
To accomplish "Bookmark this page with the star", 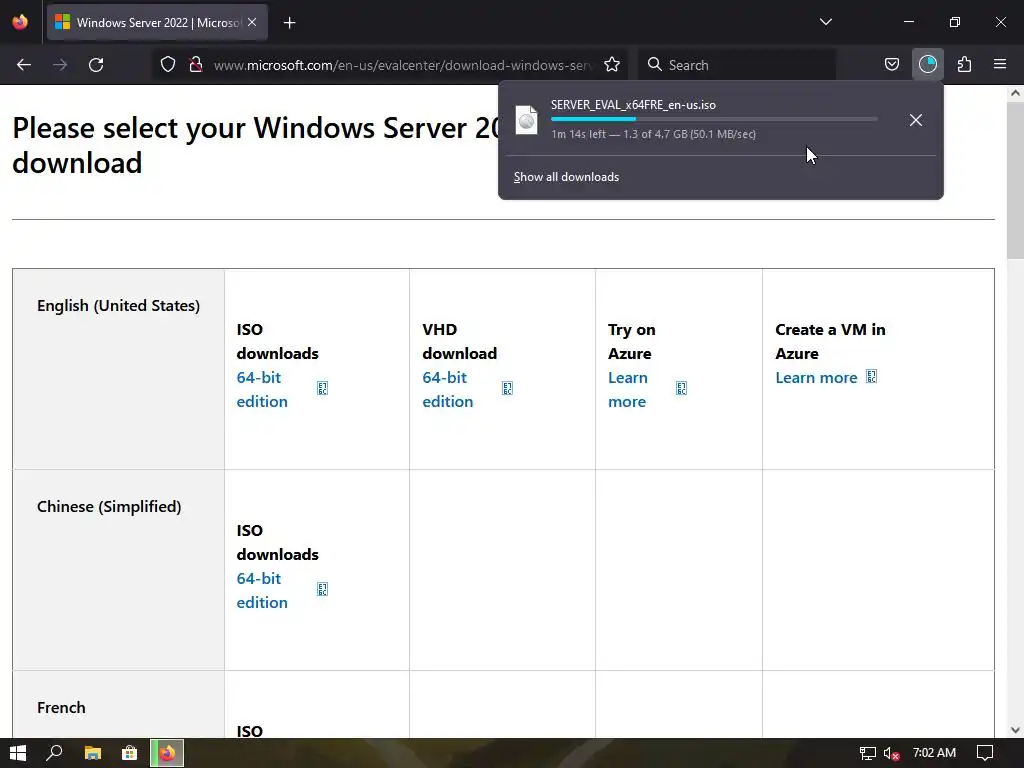I will point(612,65).
